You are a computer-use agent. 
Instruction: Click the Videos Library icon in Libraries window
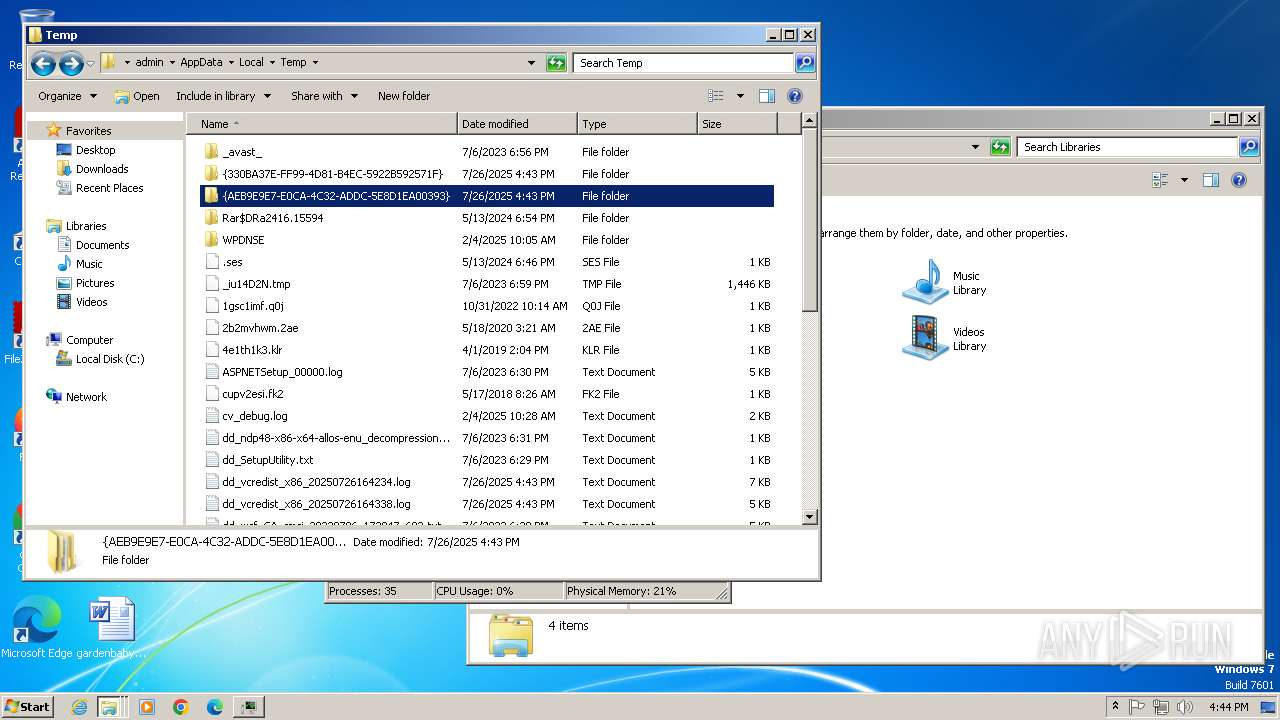pyautogui.click(x=924, y=338)
